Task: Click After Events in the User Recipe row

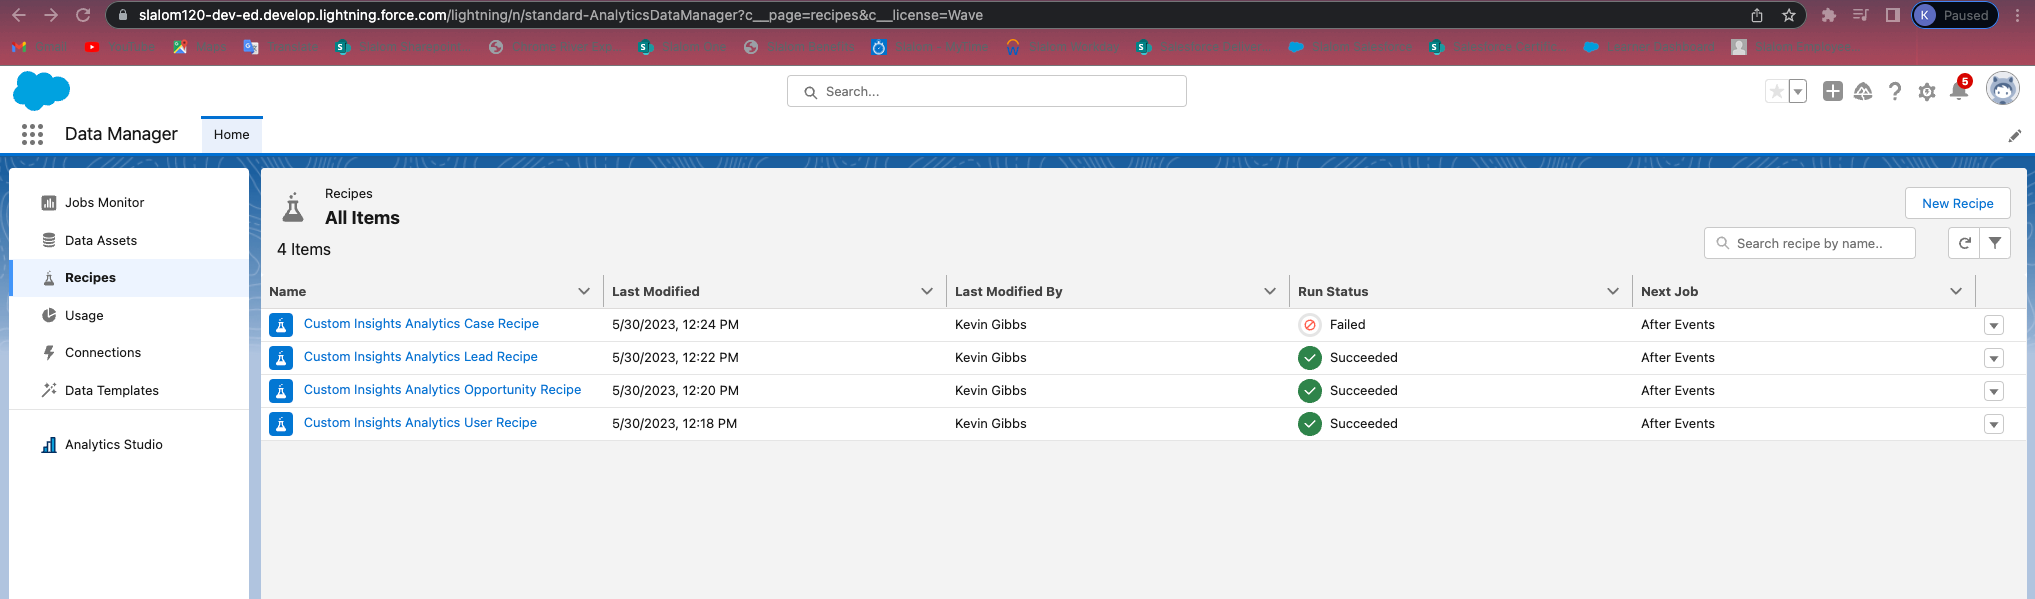Action: tap(1677, 424)
